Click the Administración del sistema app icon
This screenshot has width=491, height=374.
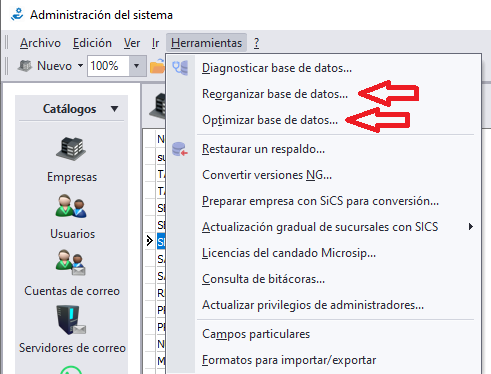click(x=17, y=15)
